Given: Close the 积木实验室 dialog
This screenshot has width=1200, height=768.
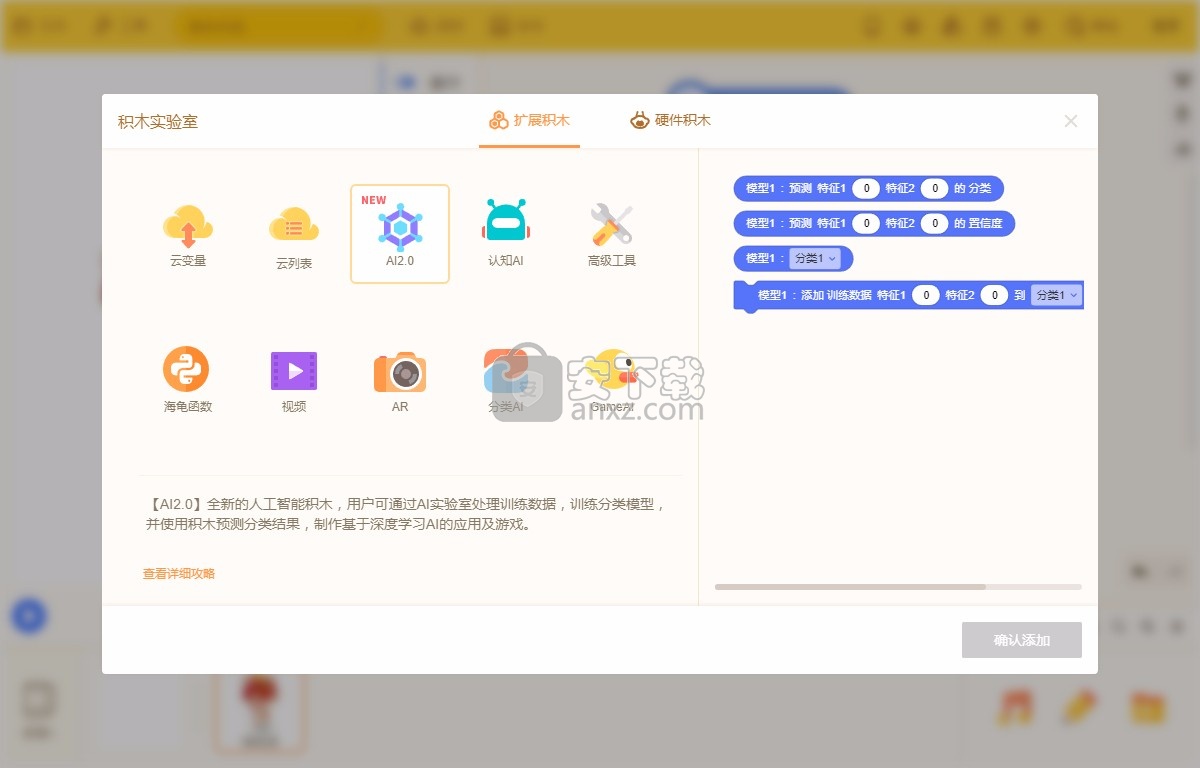Looking at the screenshot, I should click(x=1071, y=121).
